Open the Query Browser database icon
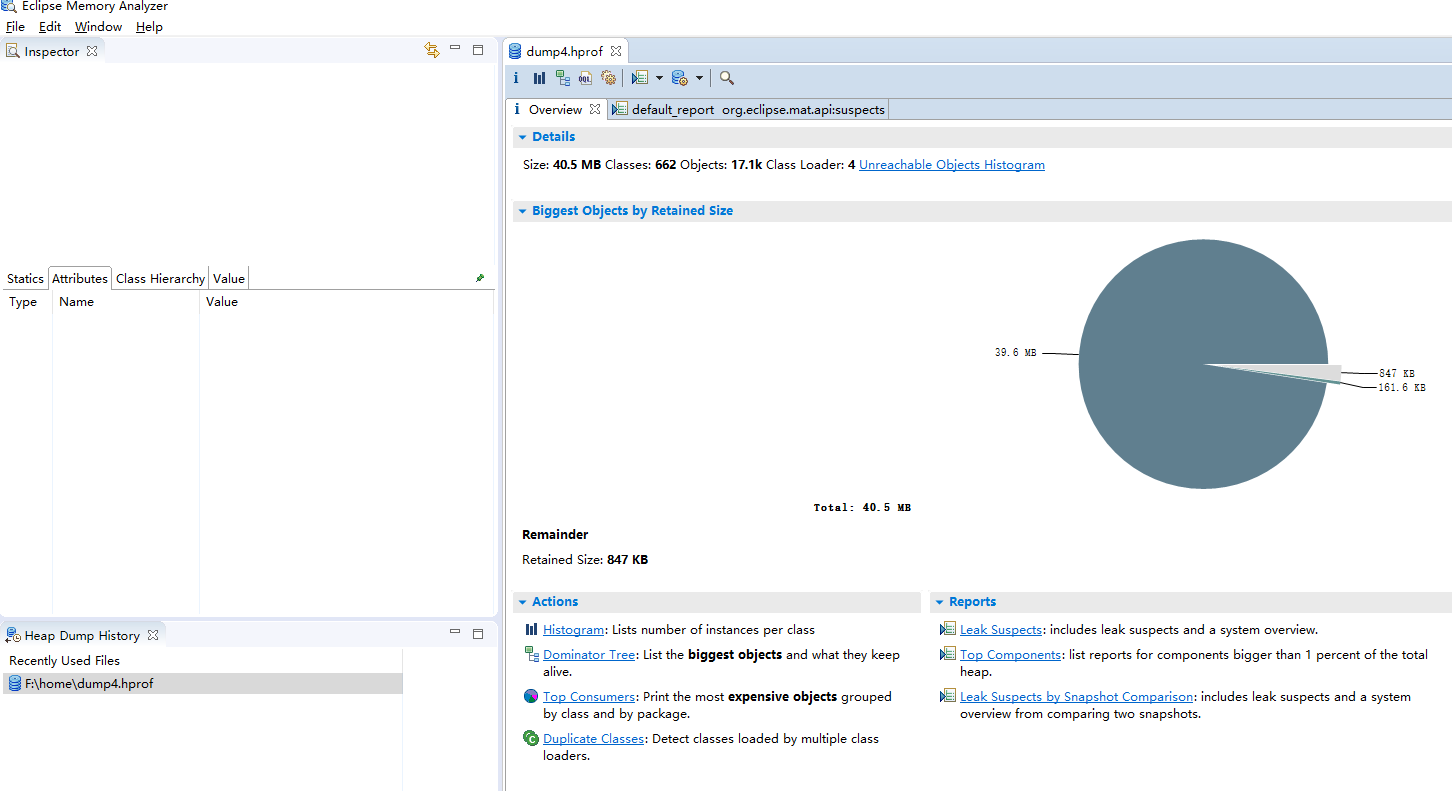The height and width of the screenshot is (791, 1452). [x=679, y=78]
